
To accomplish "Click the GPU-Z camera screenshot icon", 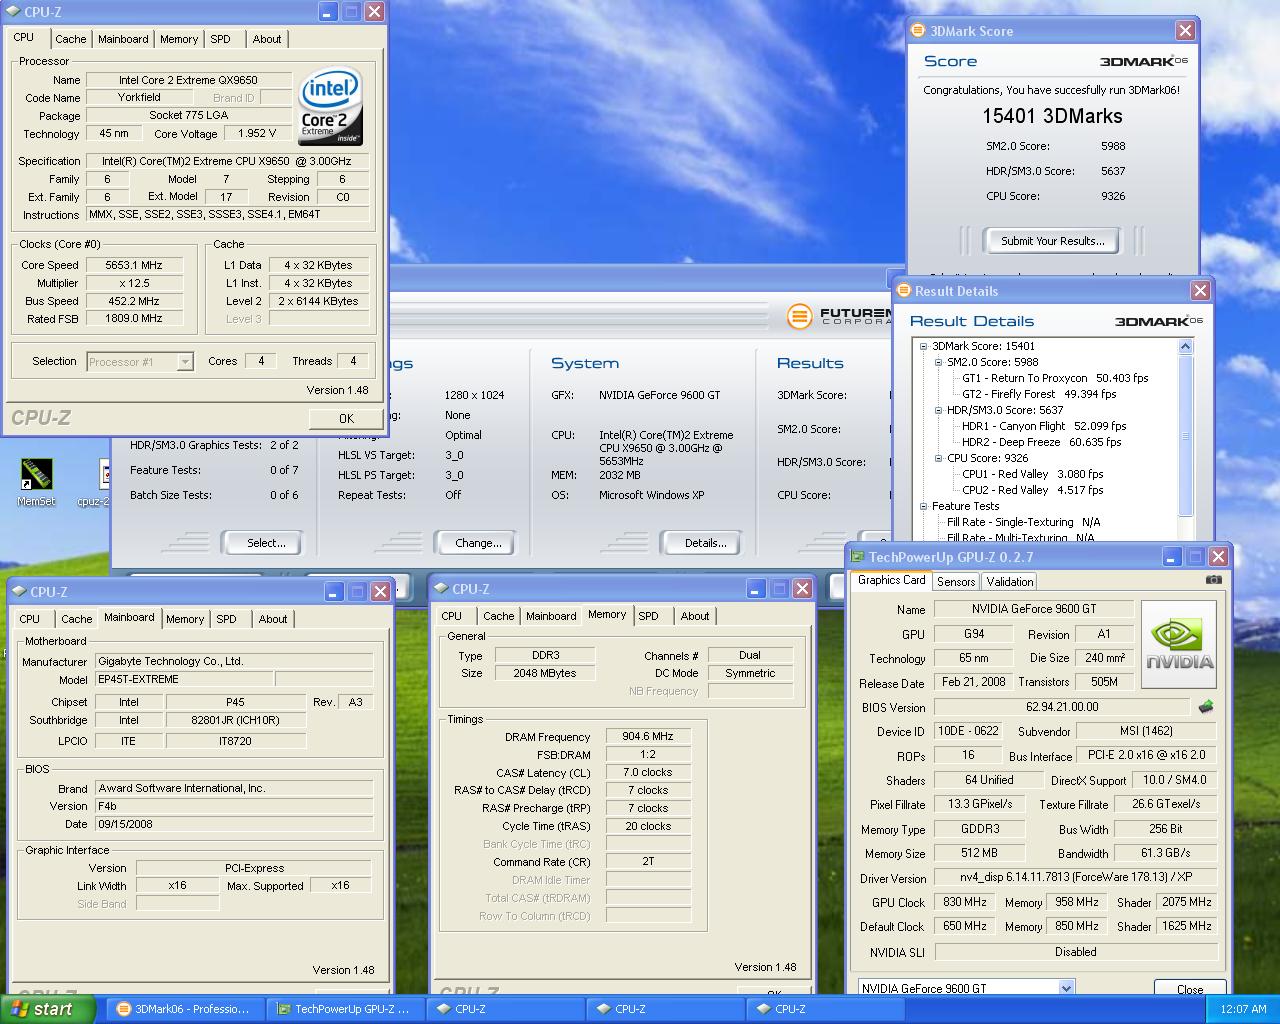I will coord(1213,580).
